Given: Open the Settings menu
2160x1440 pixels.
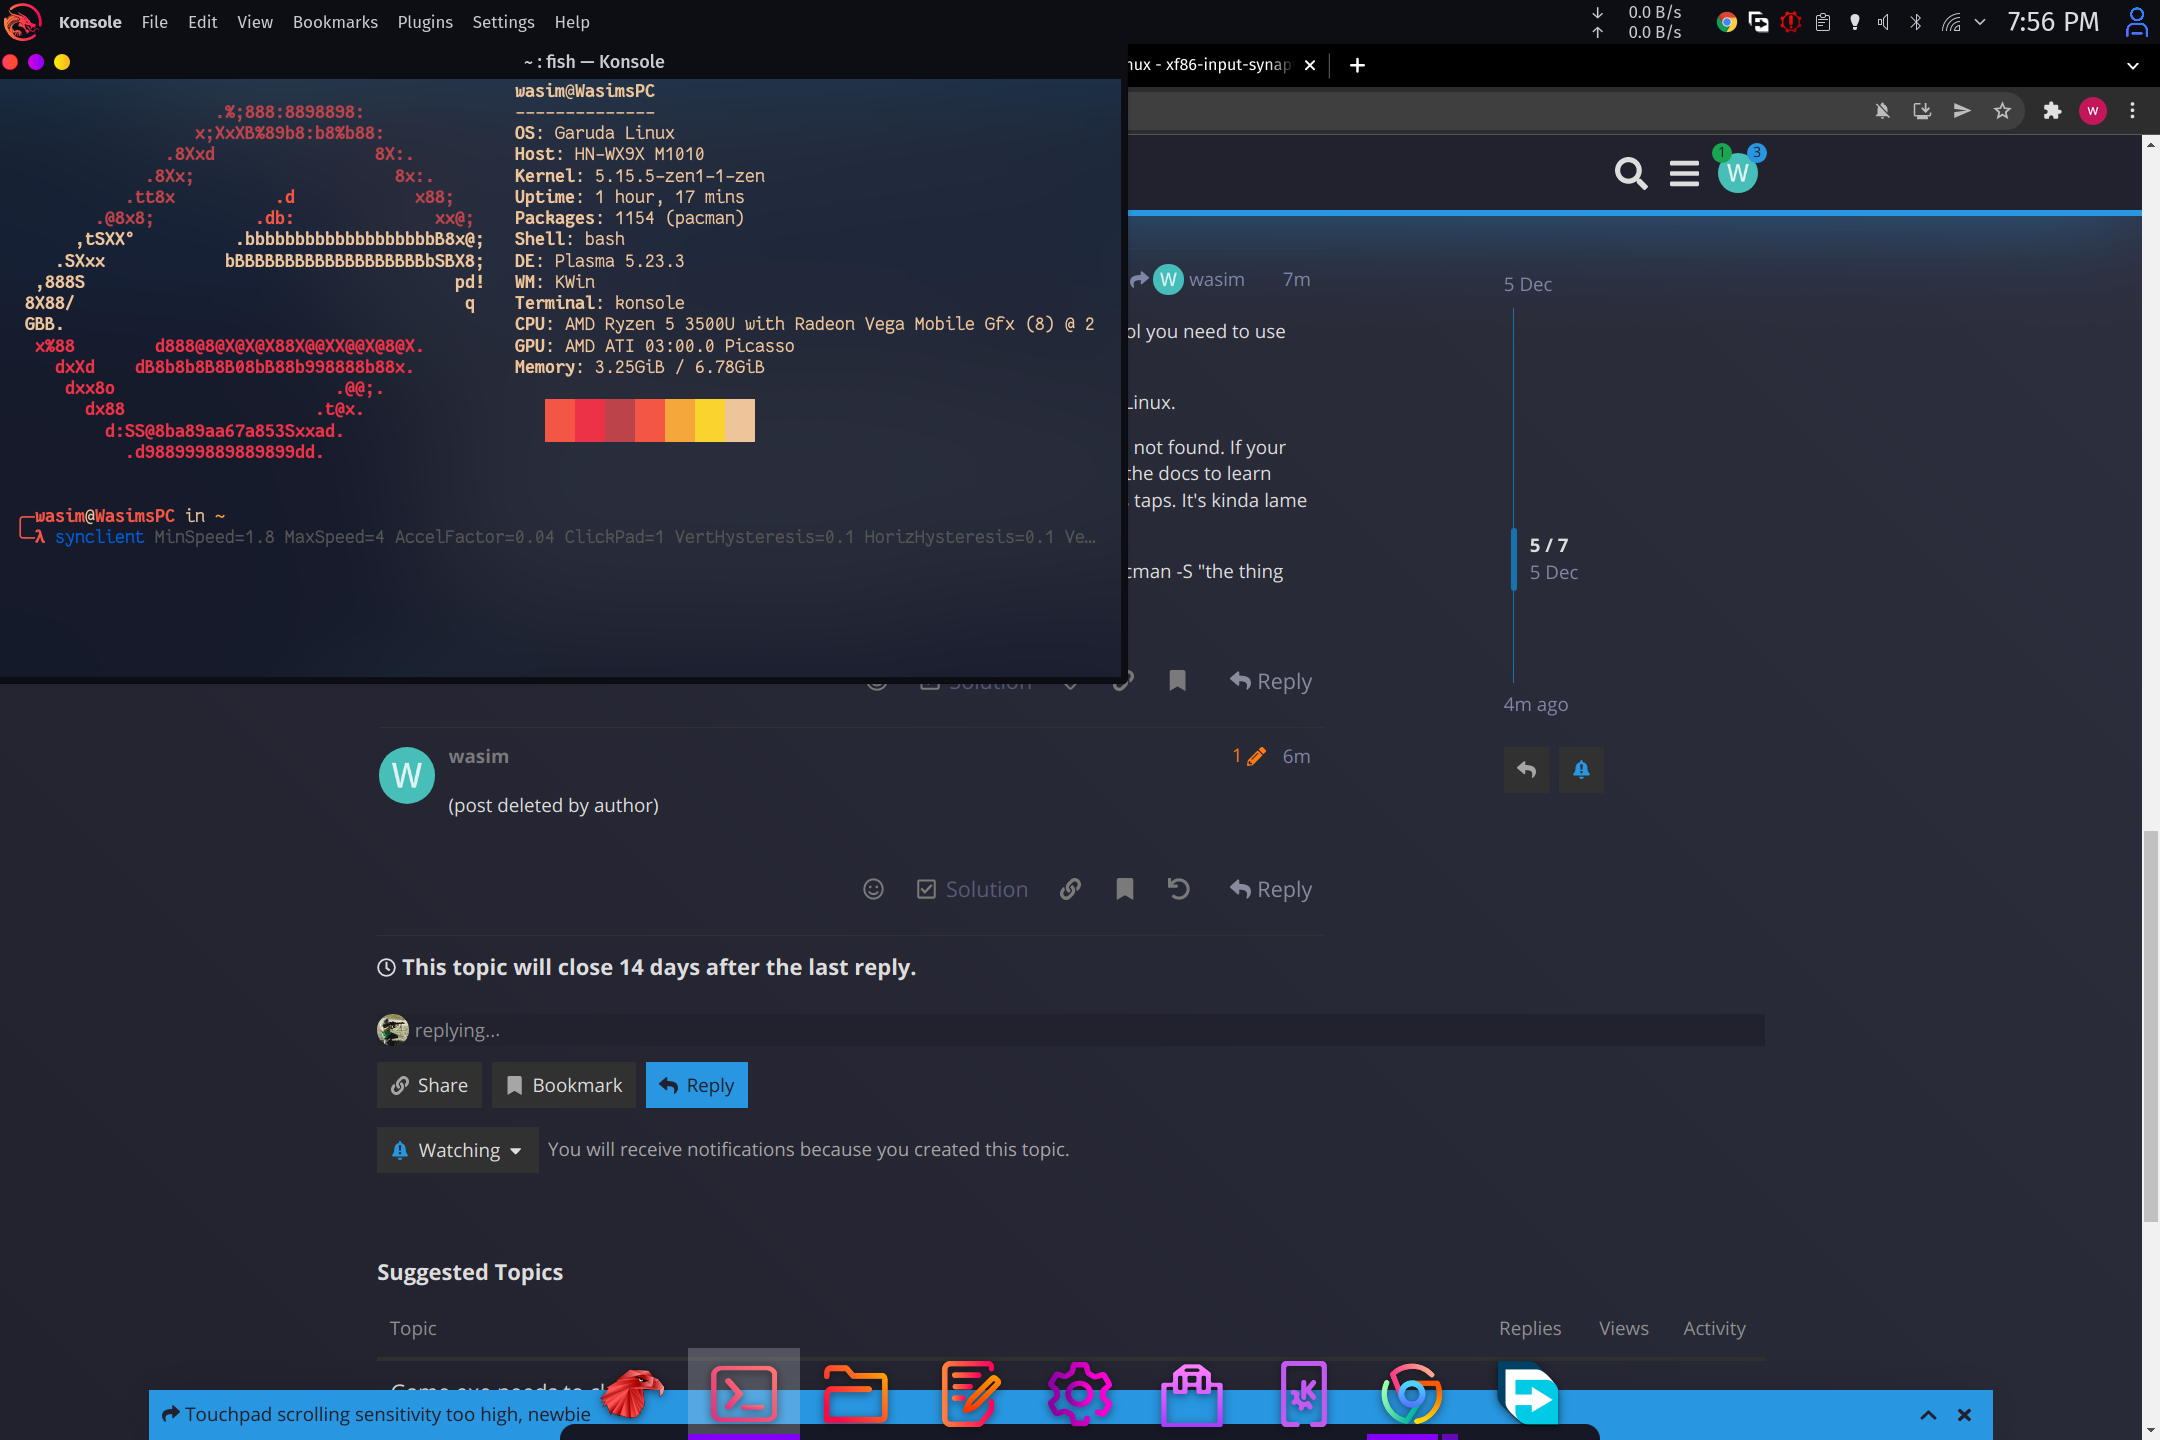Looking at the screenshot, I should [503, 22].
